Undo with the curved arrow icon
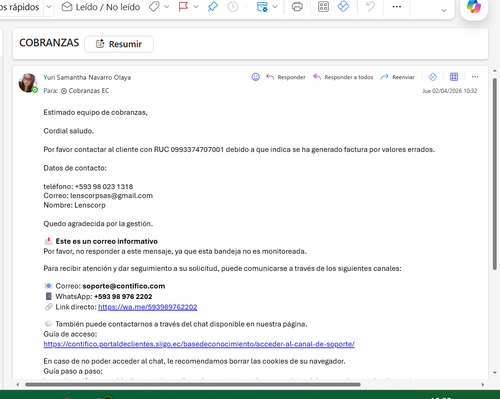This screenshot has height=399, width=500. click(370, 7)
